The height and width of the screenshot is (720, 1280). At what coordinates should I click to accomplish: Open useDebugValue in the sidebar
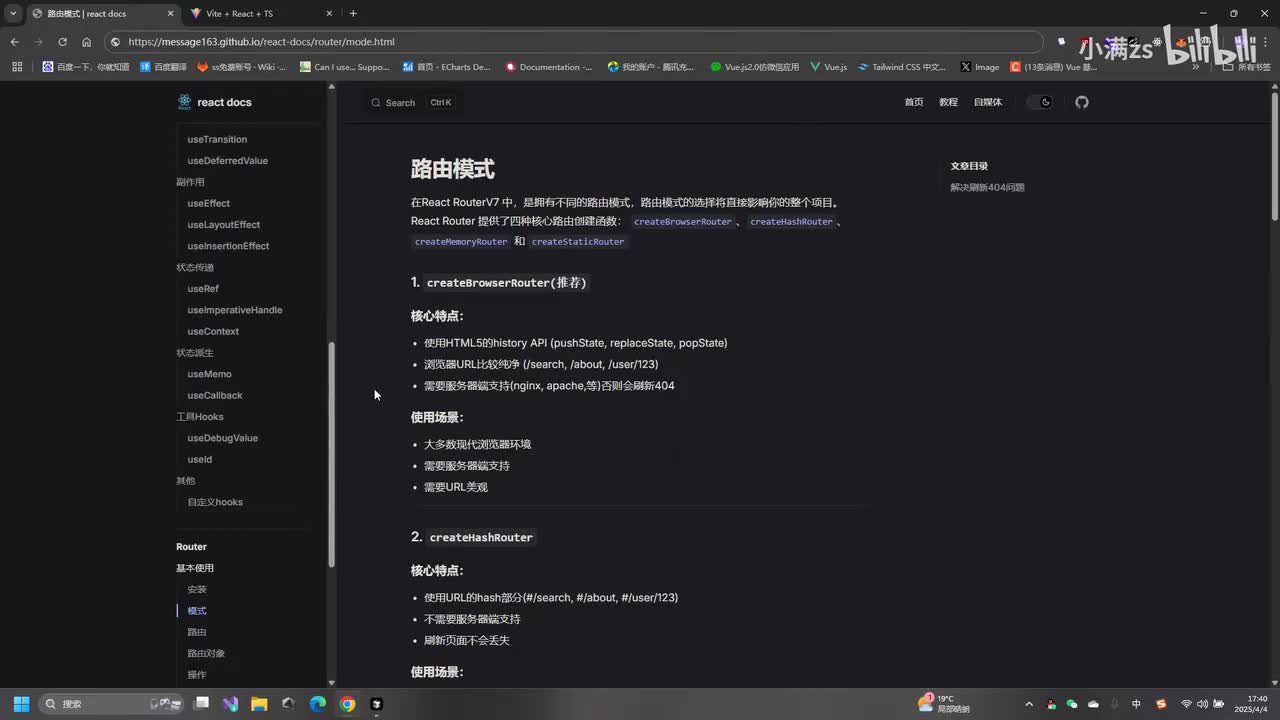(222, 438)
